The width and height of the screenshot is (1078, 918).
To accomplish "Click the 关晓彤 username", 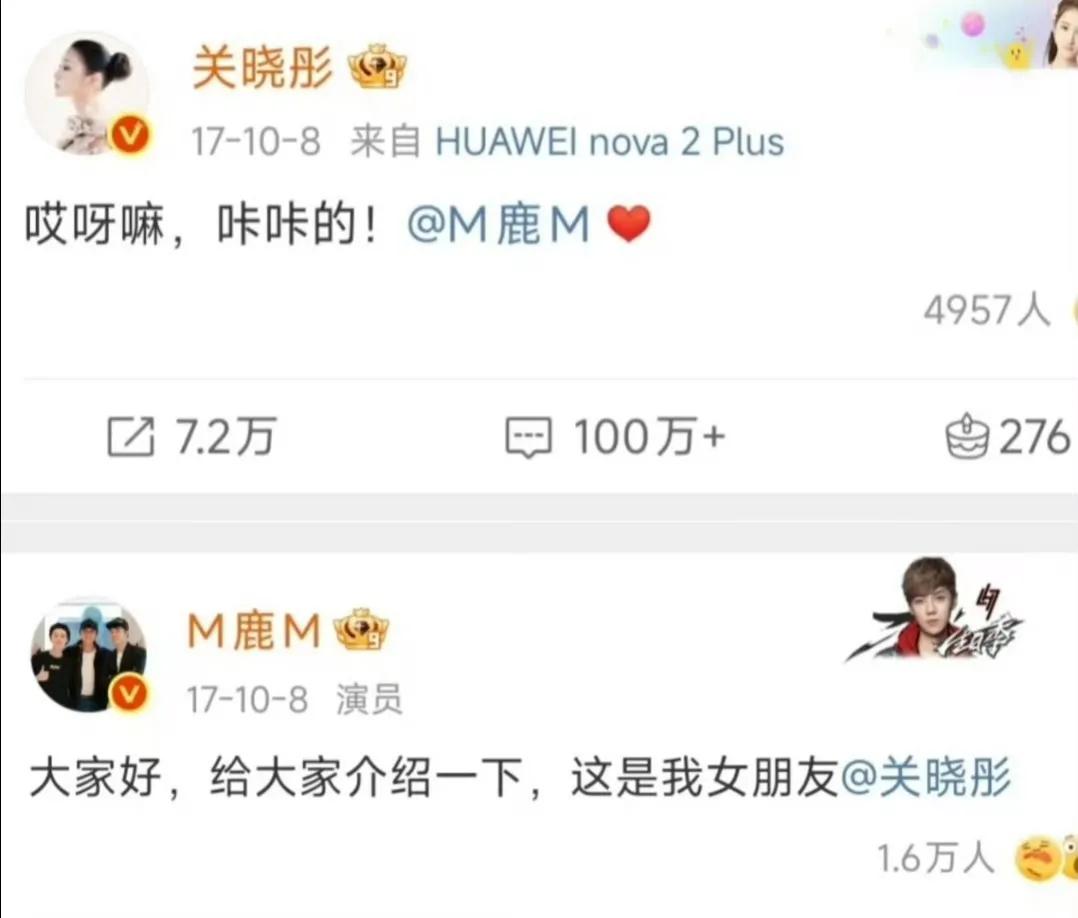I will click(263, 67).
